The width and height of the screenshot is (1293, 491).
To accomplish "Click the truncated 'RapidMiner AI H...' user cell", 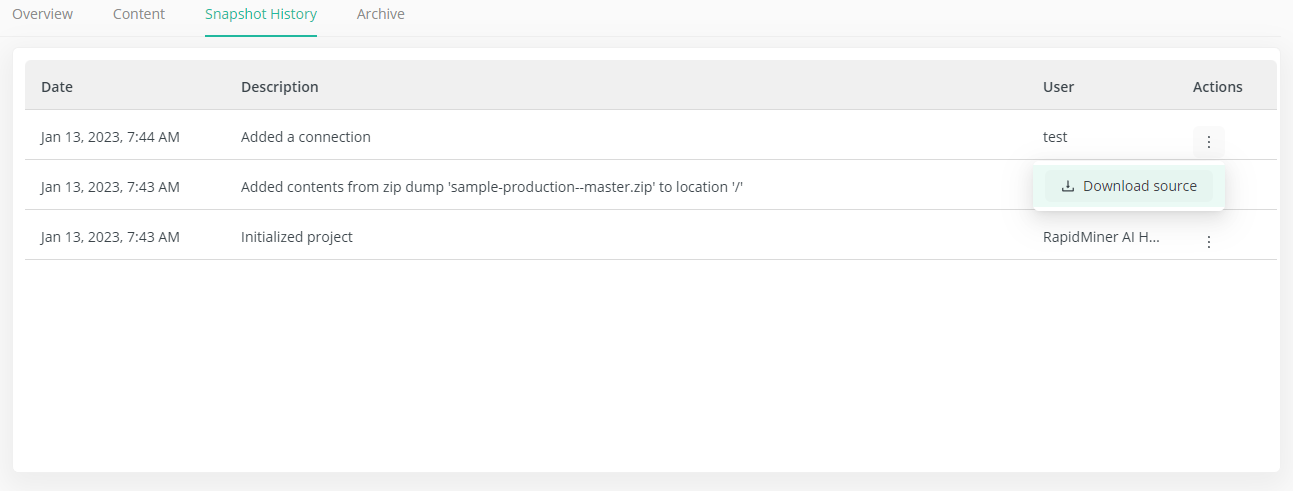I will tap(1101, 237).
